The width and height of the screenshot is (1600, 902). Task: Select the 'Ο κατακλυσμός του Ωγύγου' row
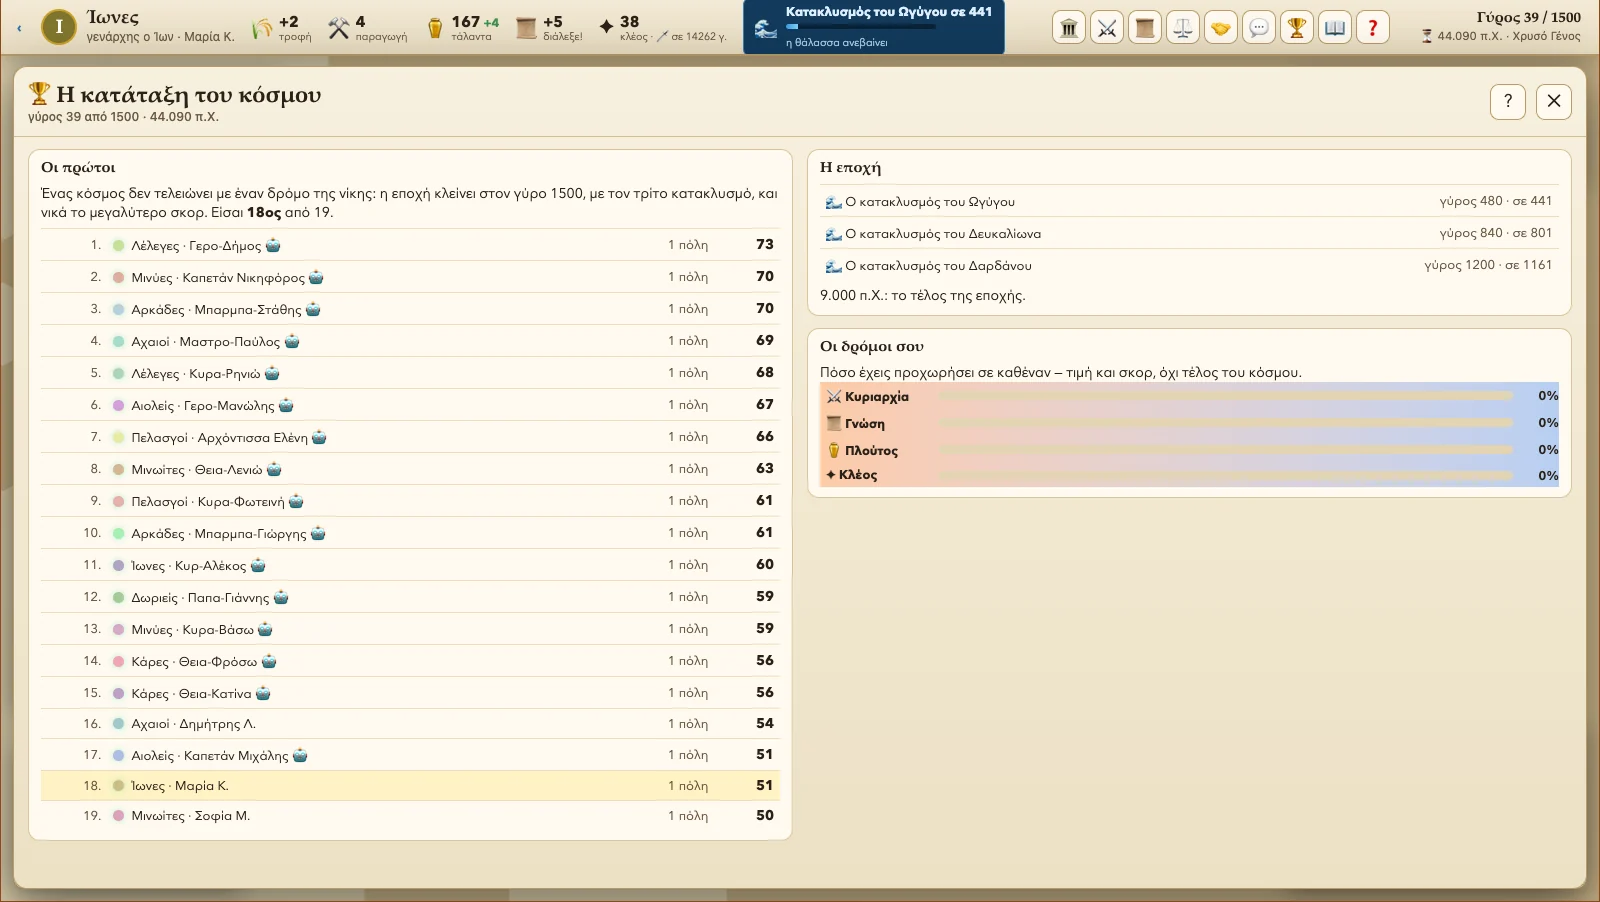1189,201
